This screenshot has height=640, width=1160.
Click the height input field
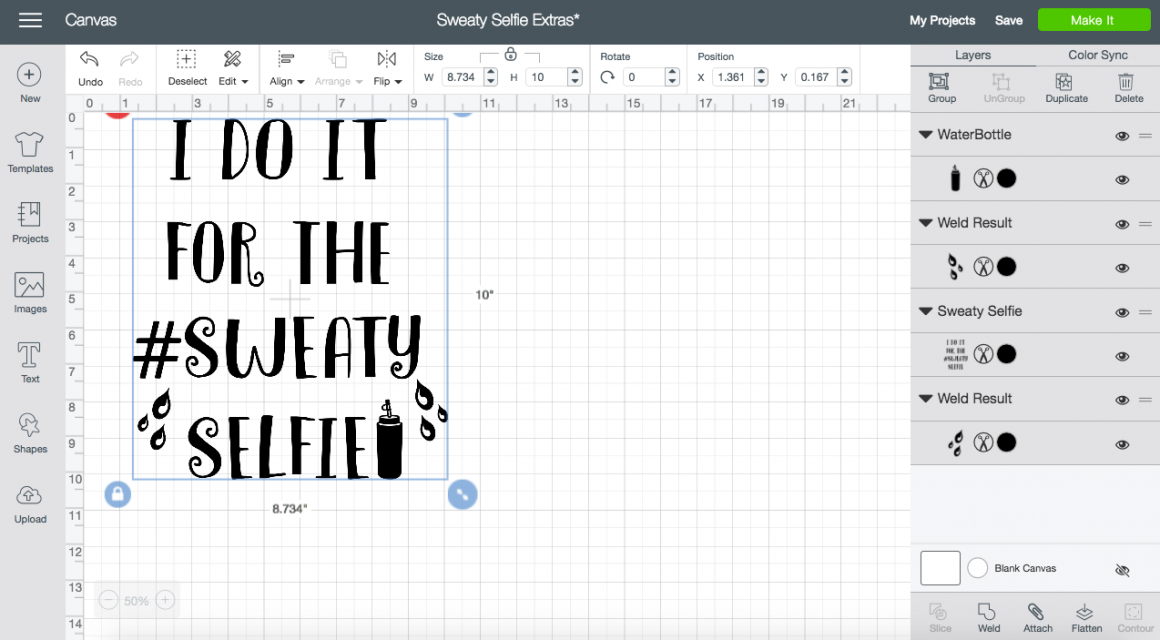547,77
